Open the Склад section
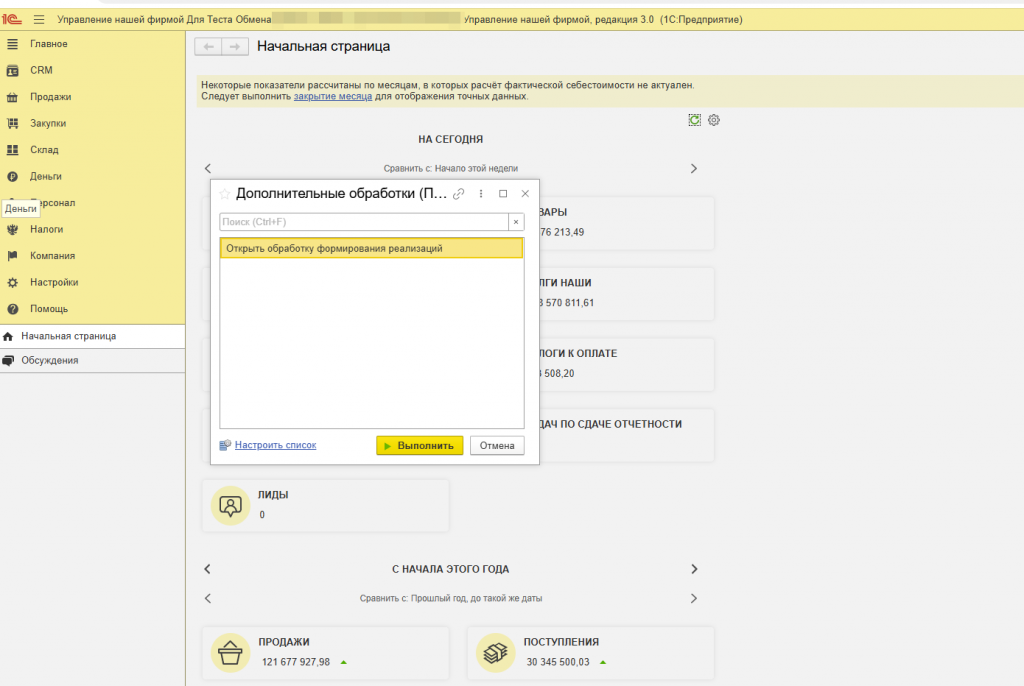Screen dimensions: 1024x686 pyautogui.click(x=44, y=150)
